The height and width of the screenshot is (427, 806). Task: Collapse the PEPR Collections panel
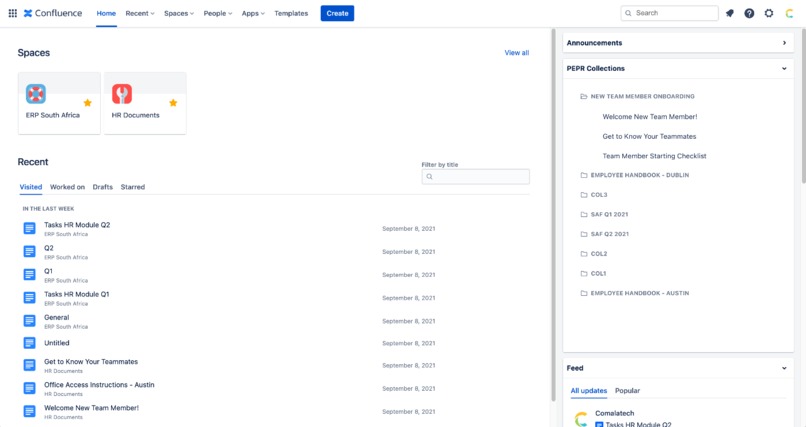pos(784,68)
